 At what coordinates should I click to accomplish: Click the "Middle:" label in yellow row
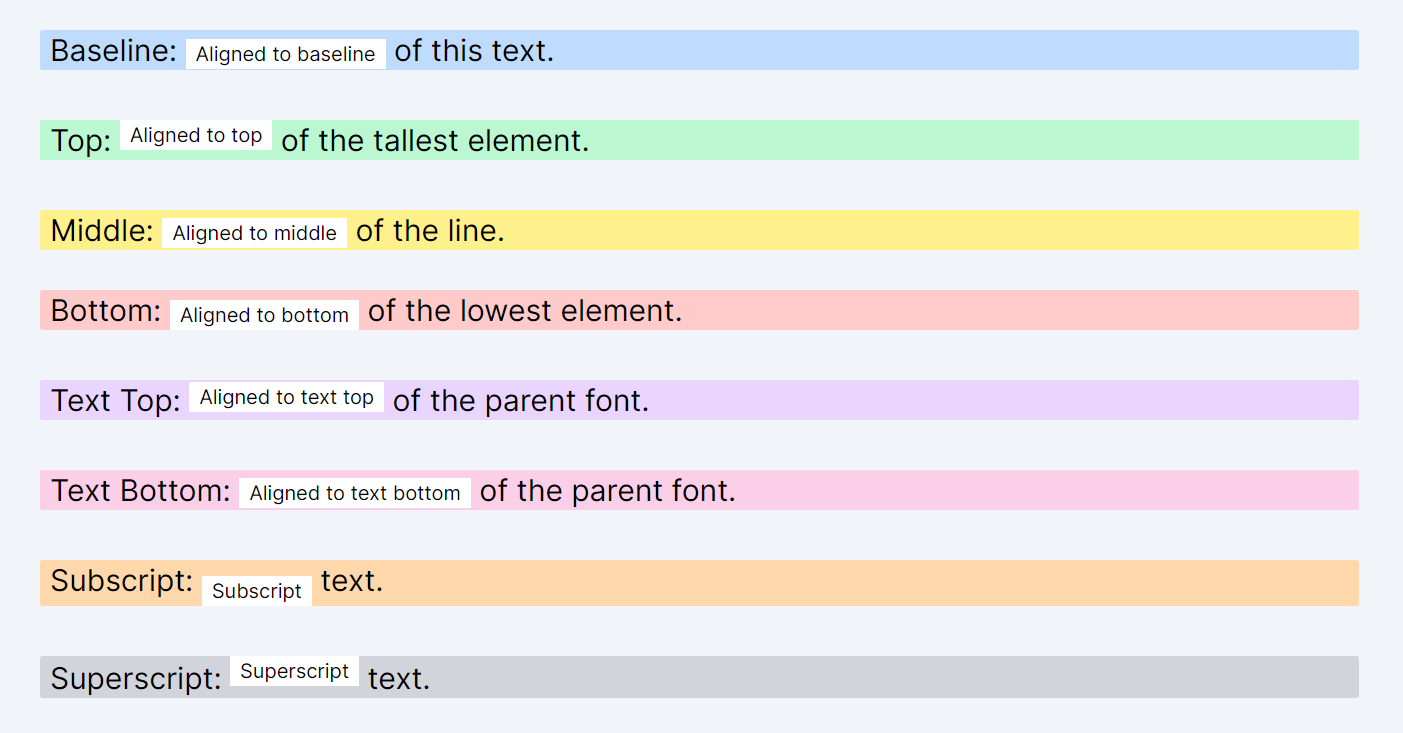(x=102, y=231)
